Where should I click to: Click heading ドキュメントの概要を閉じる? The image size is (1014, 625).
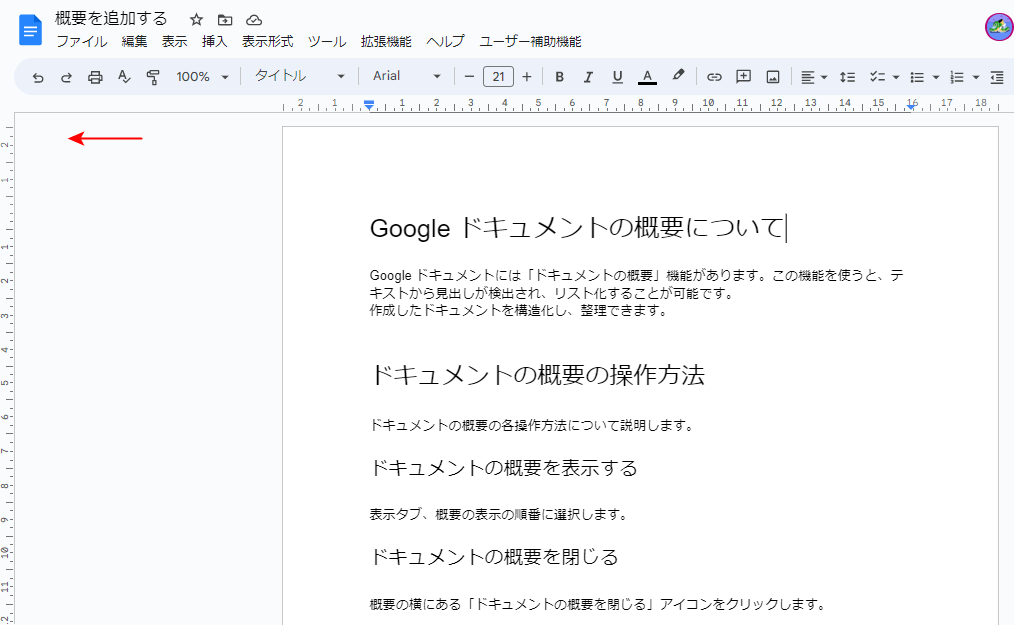coord(494,557)
